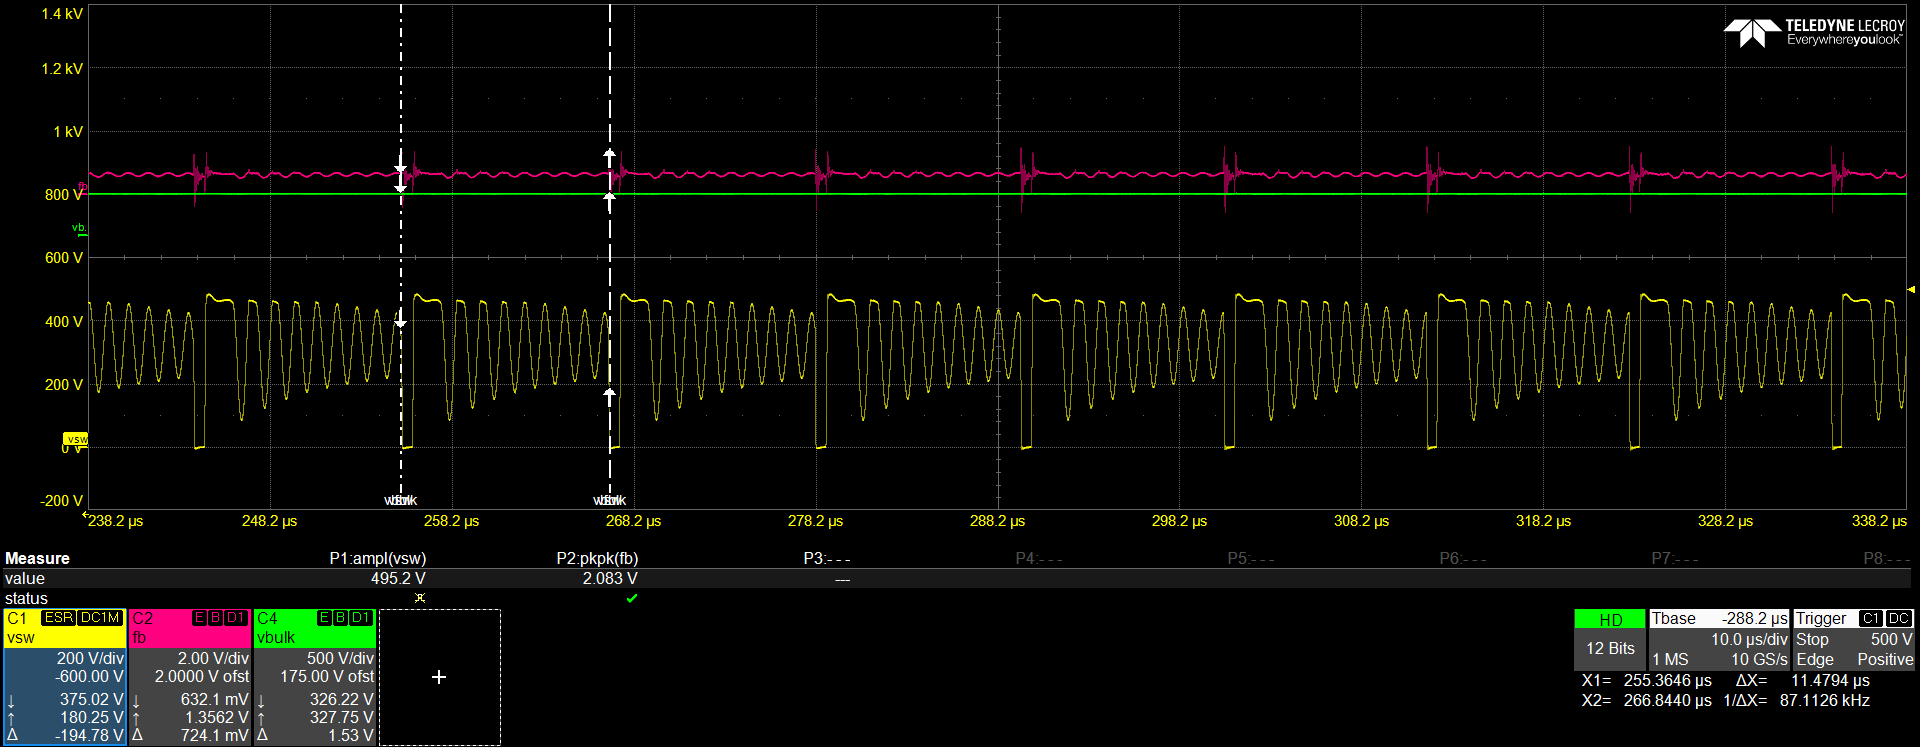Click the B badge on channel C2

[214, 618]
